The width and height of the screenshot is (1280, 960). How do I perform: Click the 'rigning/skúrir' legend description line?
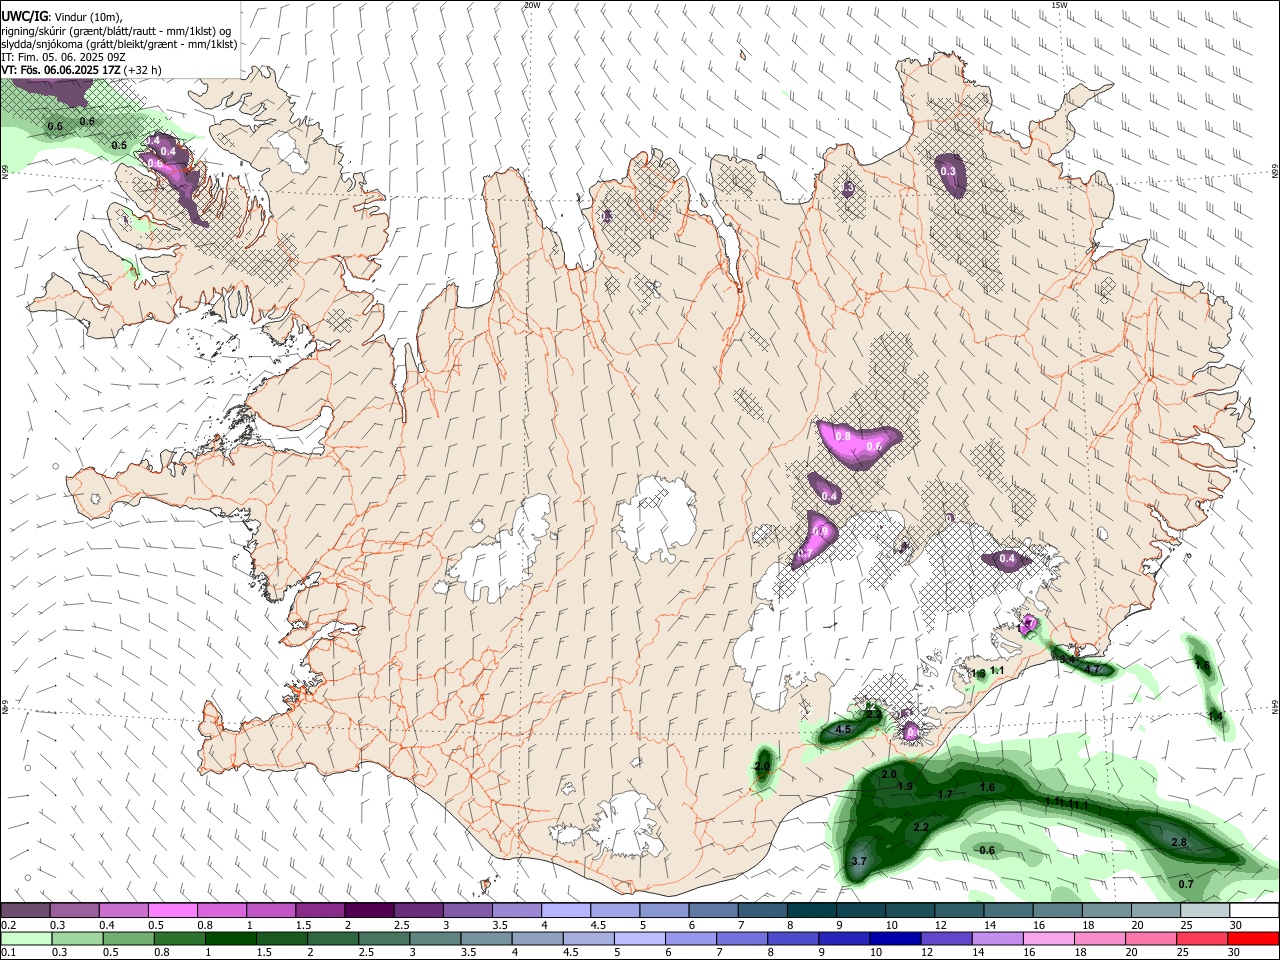click(116, 31)
